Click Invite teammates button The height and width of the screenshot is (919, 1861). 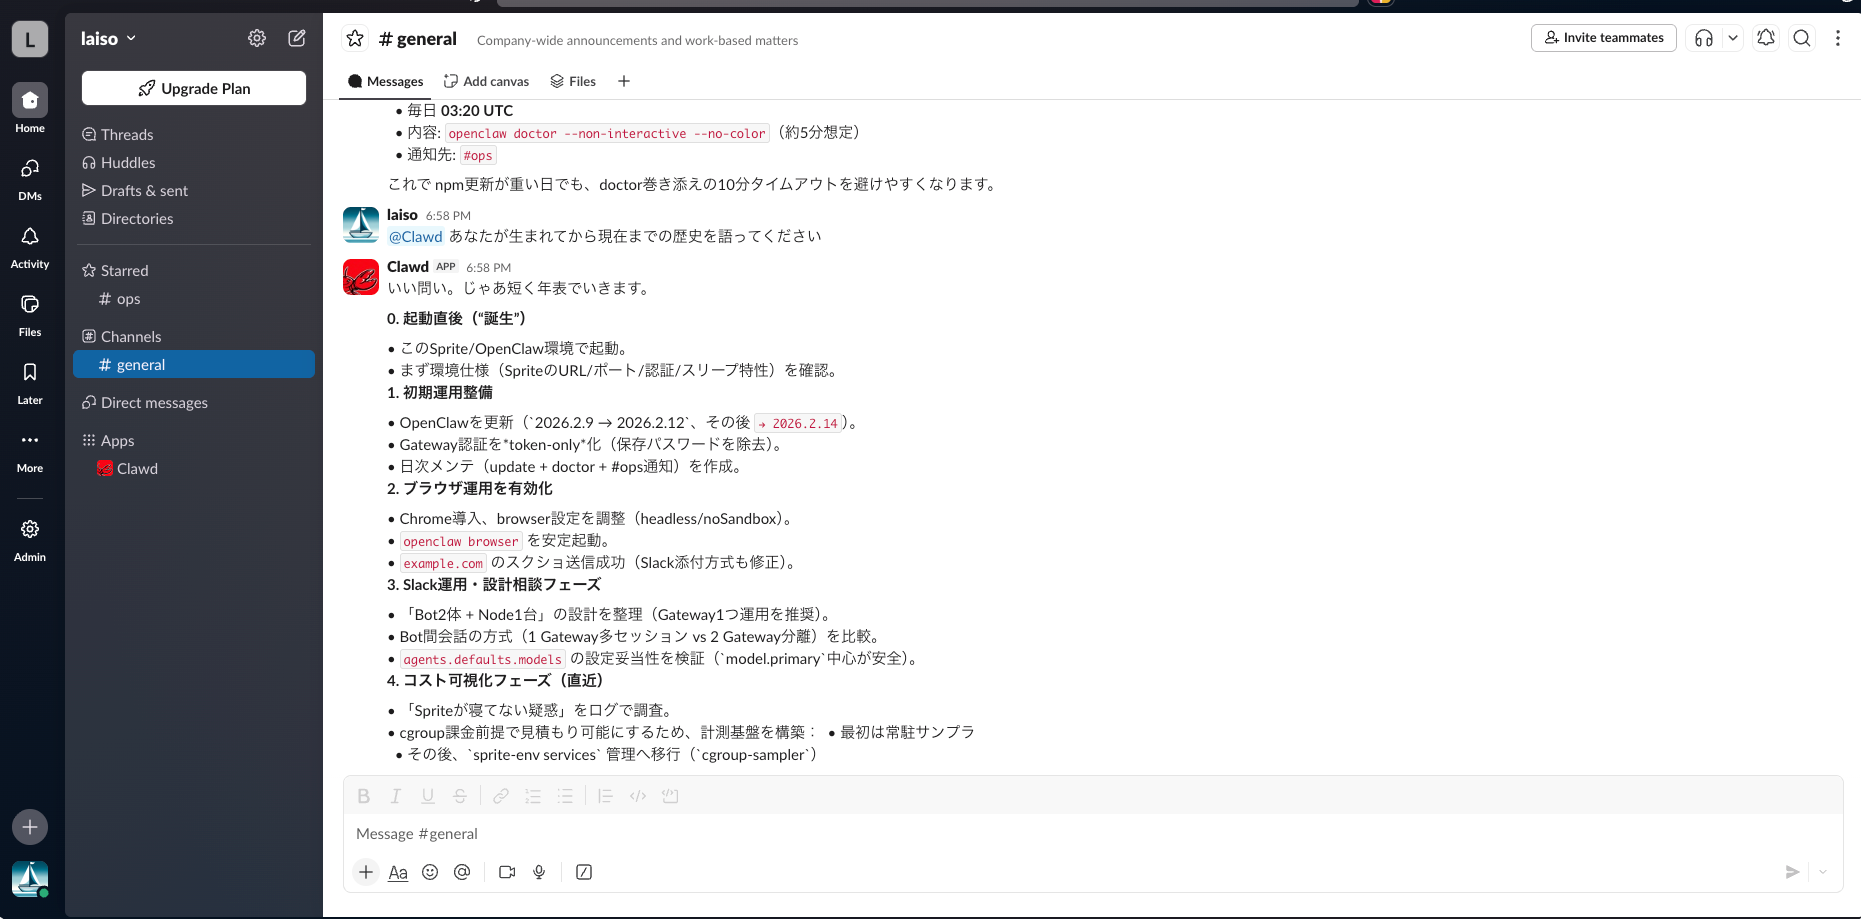click(1604, 38)
